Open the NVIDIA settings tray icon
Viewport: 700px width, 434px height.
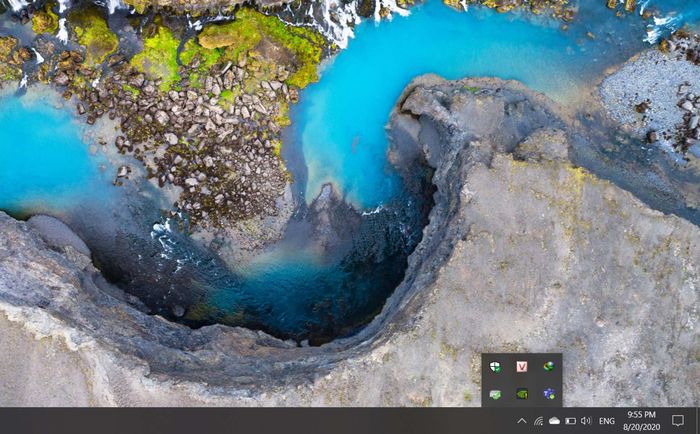[x=522, y=394]
